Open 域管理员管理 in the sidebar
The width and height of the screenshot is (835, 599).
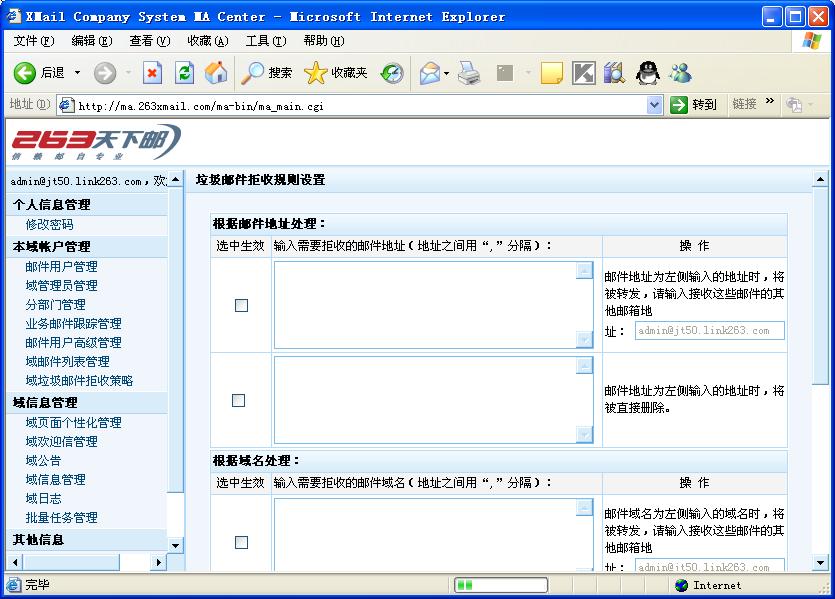[x=61, y=286]
